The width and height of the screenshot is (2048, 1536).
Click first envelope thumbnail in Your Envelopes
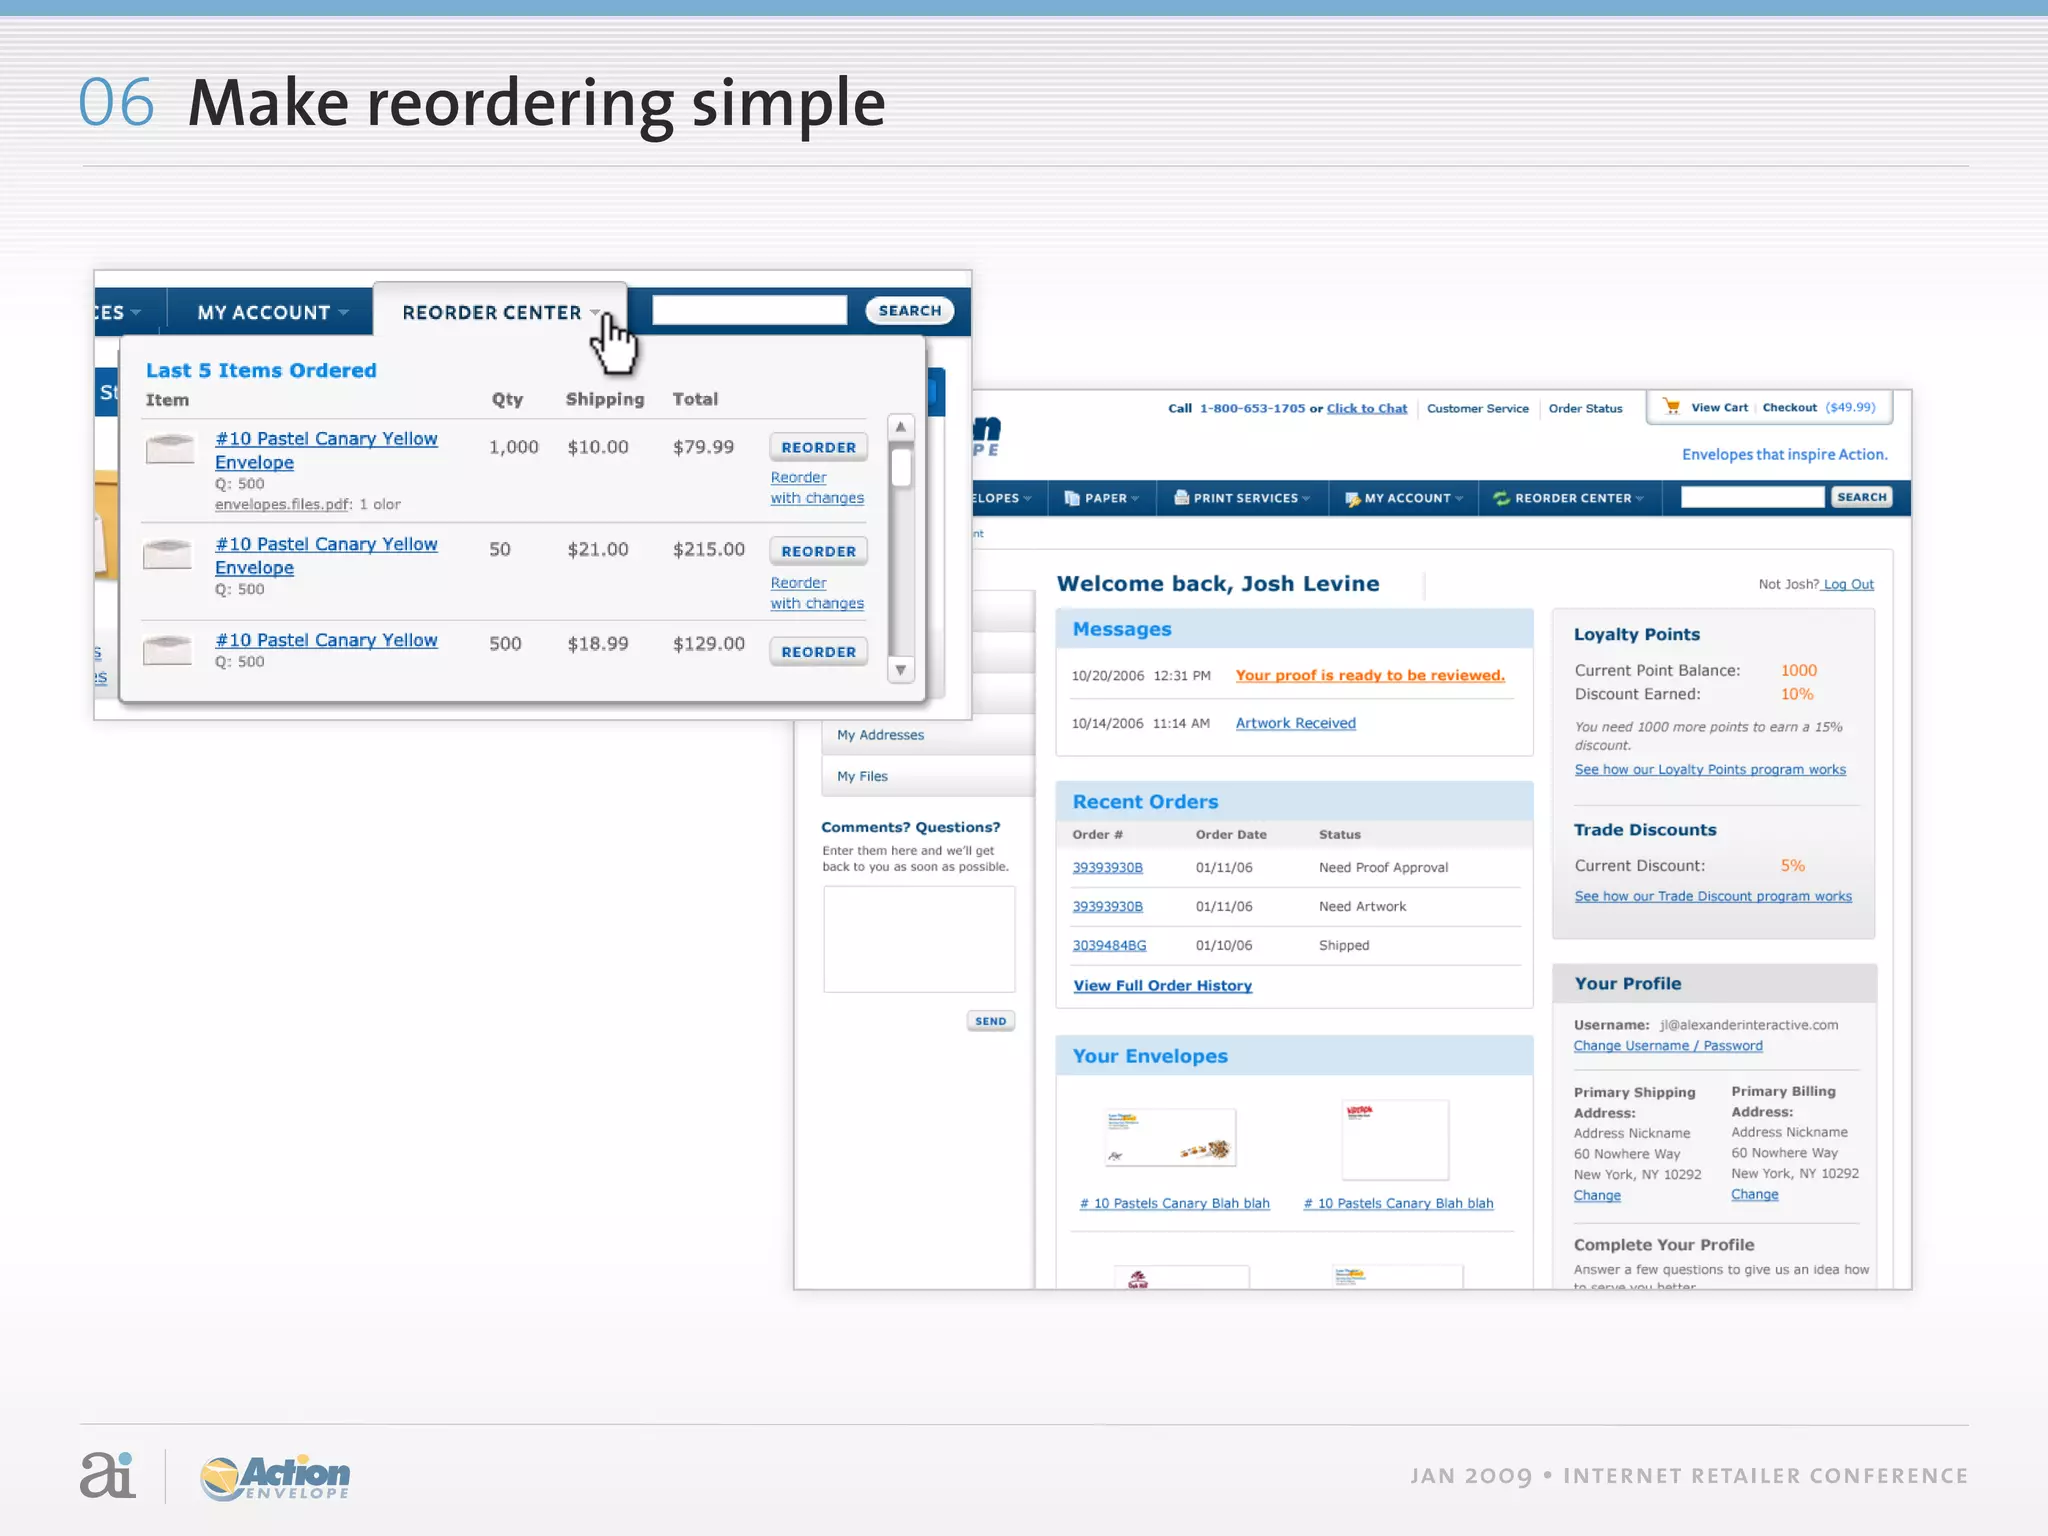point(1170,1138)
